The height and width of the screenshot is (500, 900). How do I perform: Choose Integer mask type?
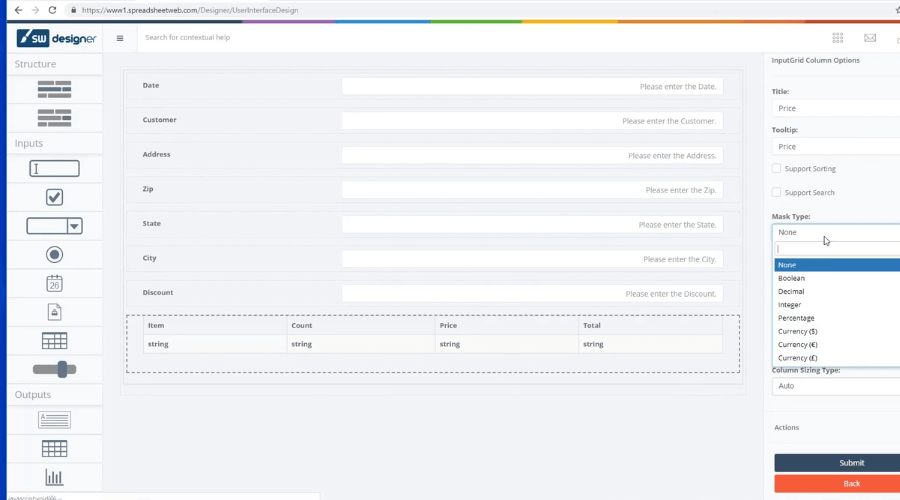coord(837,304)
